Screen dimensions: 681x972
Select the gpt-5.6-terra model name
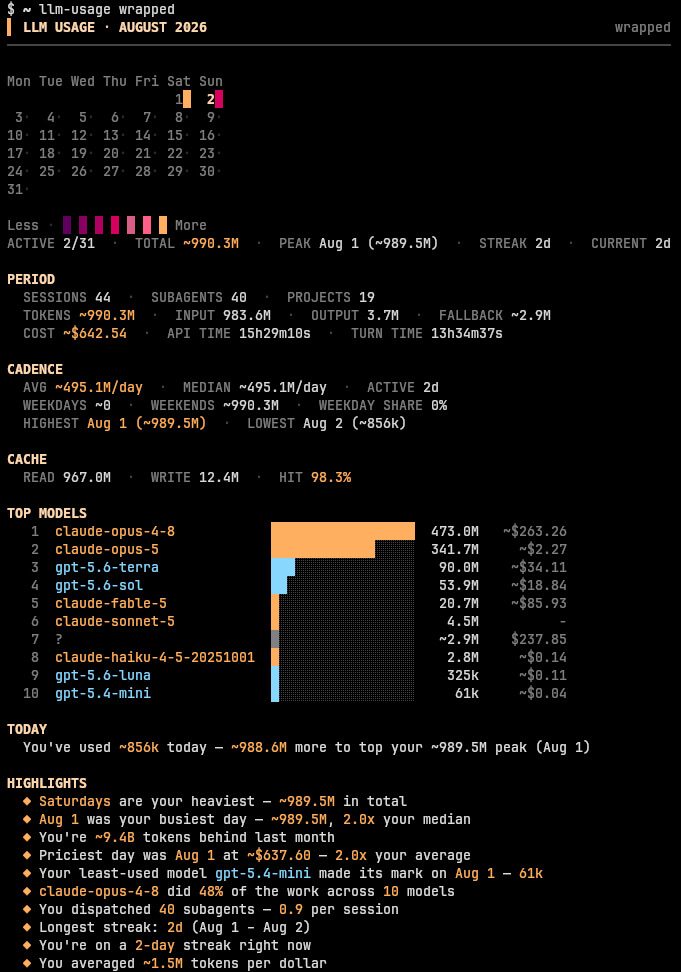(x=107, y=567)
